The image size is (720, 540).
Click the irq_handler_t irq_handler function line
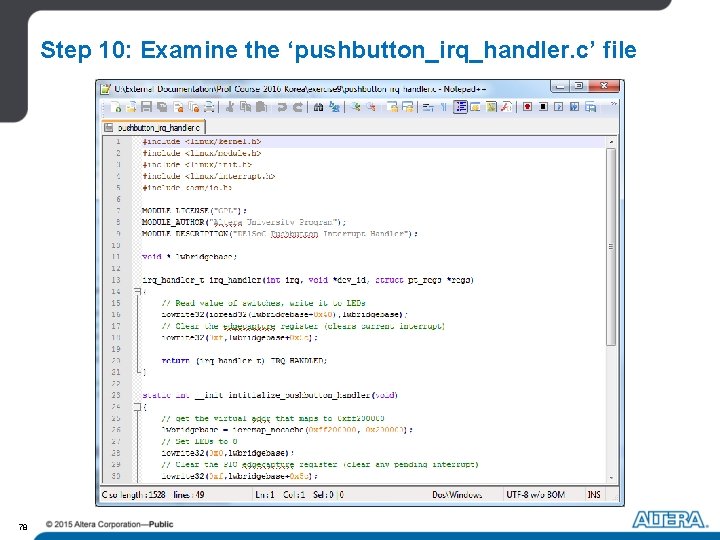(308, 280)
